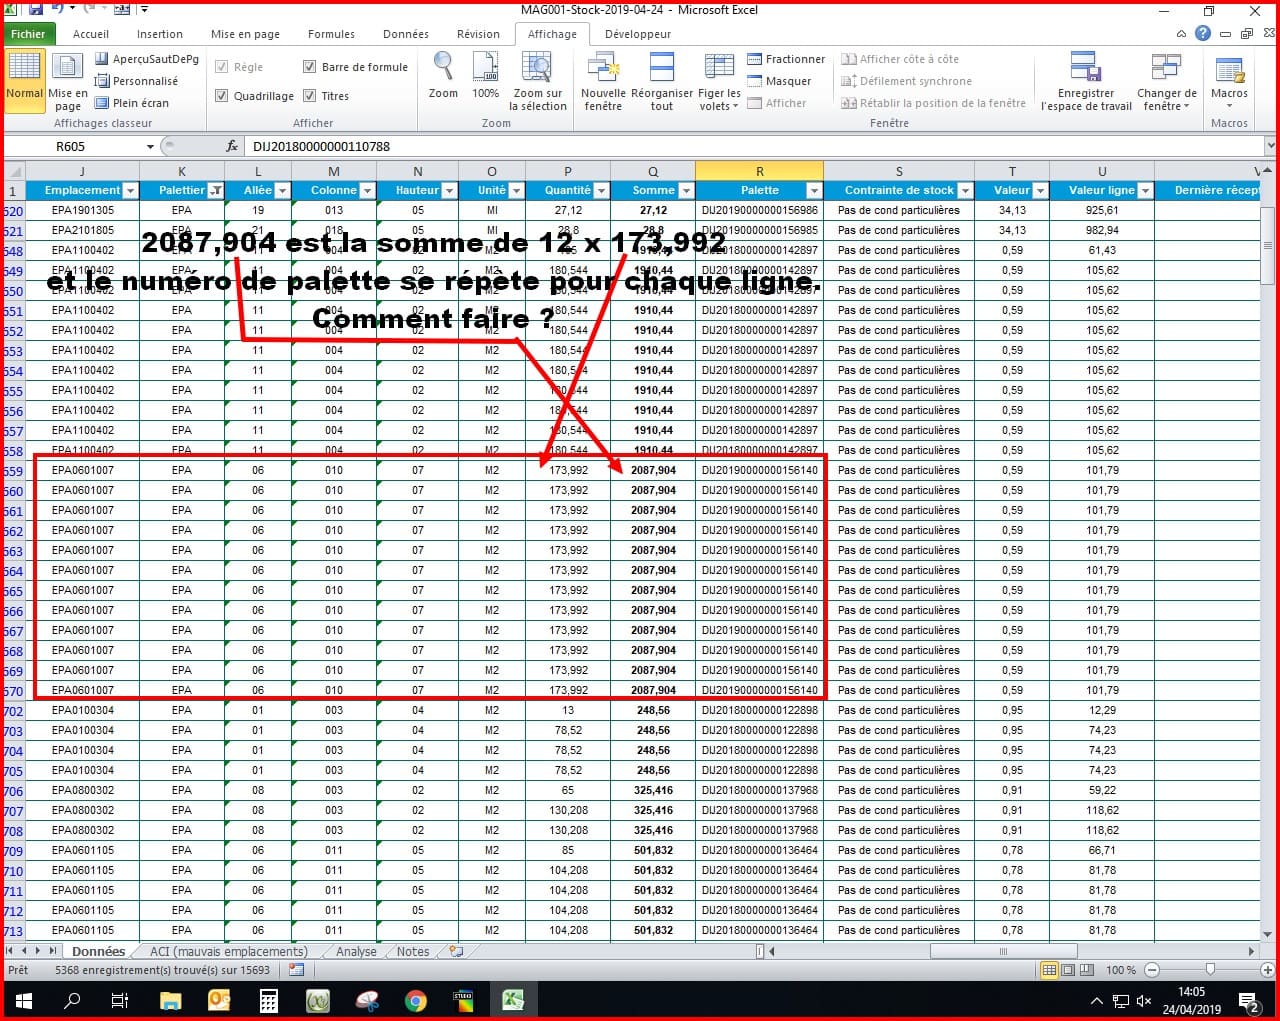The height and width of the screenshot is (1021, 1280).
Task: Open the Emplacement column filter dropdown
Action: (x=130, y=190)
